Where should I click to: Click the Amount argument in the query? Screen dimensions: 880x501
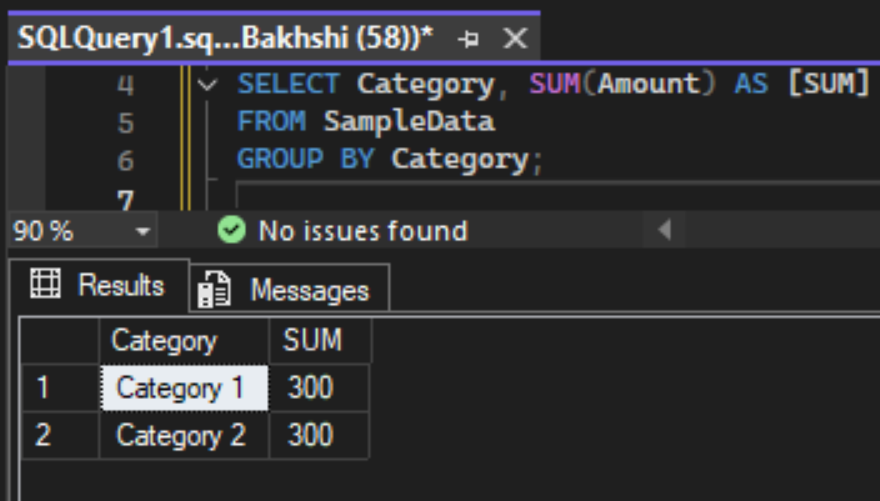tap(648, 84)
